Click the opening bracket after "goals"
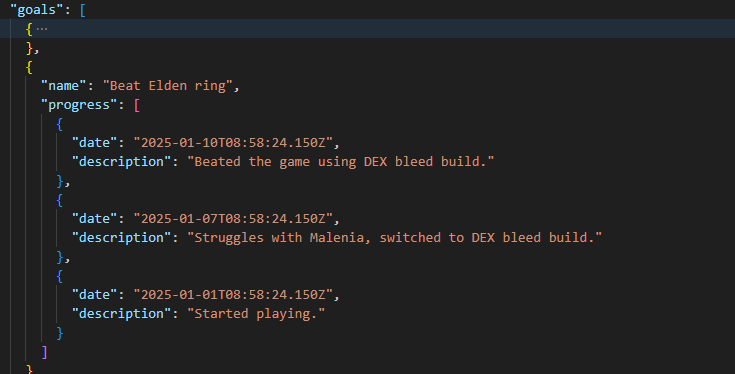 (82, 10)
